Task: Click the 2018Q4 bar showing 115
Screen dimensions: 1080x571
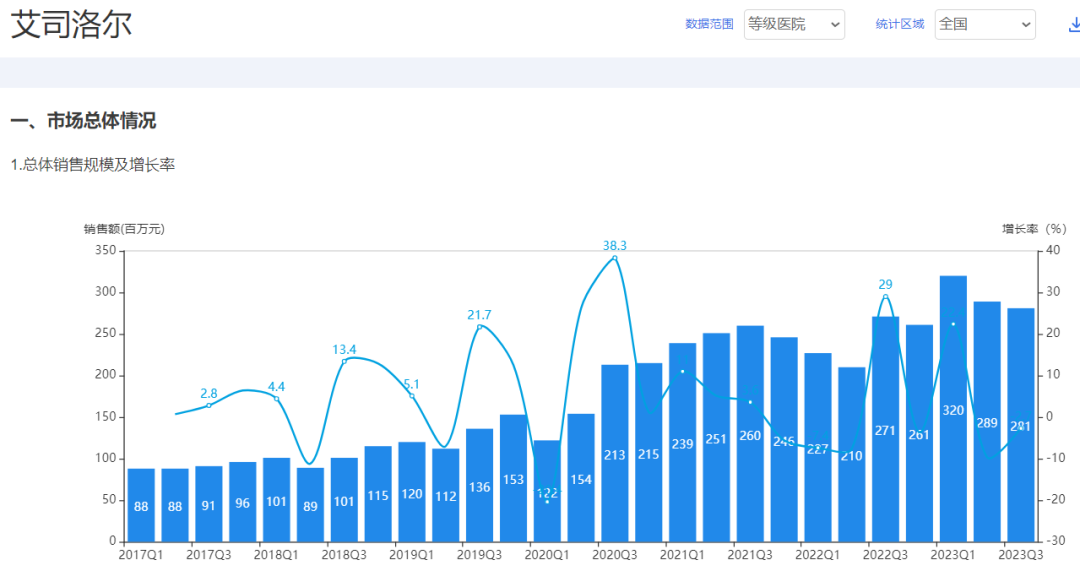Action: pos(378,494)
